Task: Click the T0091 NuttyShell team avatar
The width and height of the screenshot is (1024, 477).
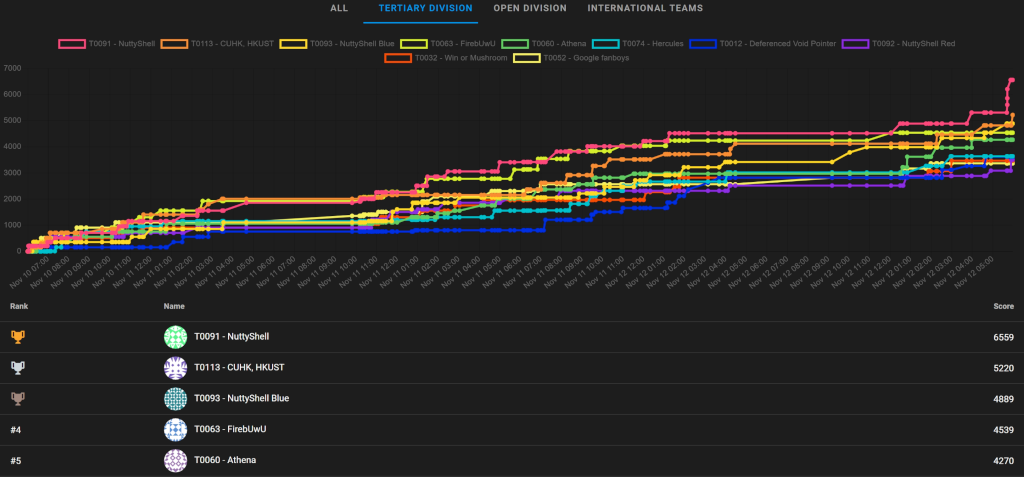Action: click(176, 337)
